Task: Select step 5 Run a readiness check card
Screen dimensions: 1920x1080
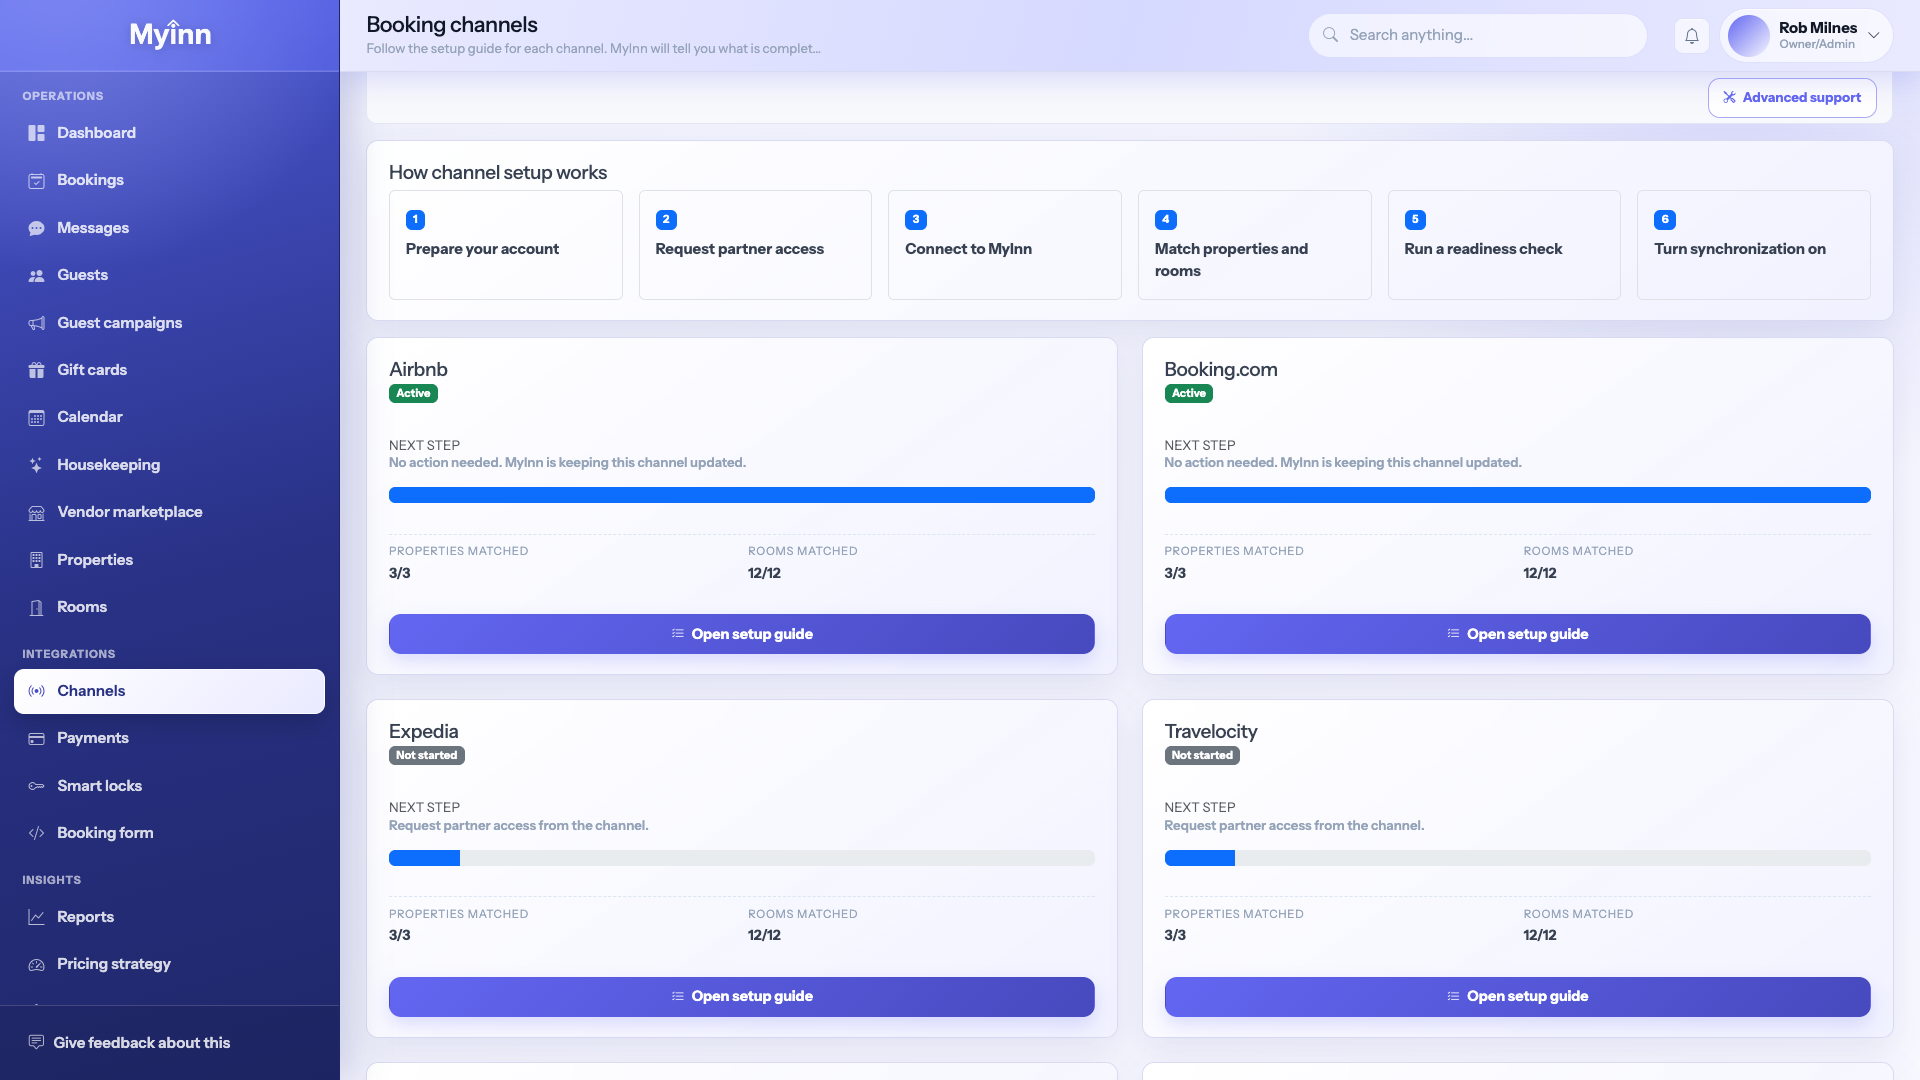Action: [1504, 245]
